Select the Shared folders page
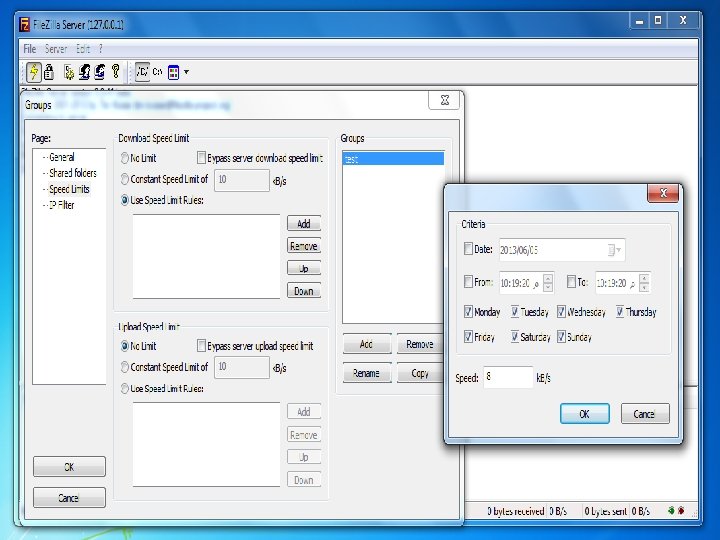The width and height of the screenshot is (720, 540). [73, 173]
